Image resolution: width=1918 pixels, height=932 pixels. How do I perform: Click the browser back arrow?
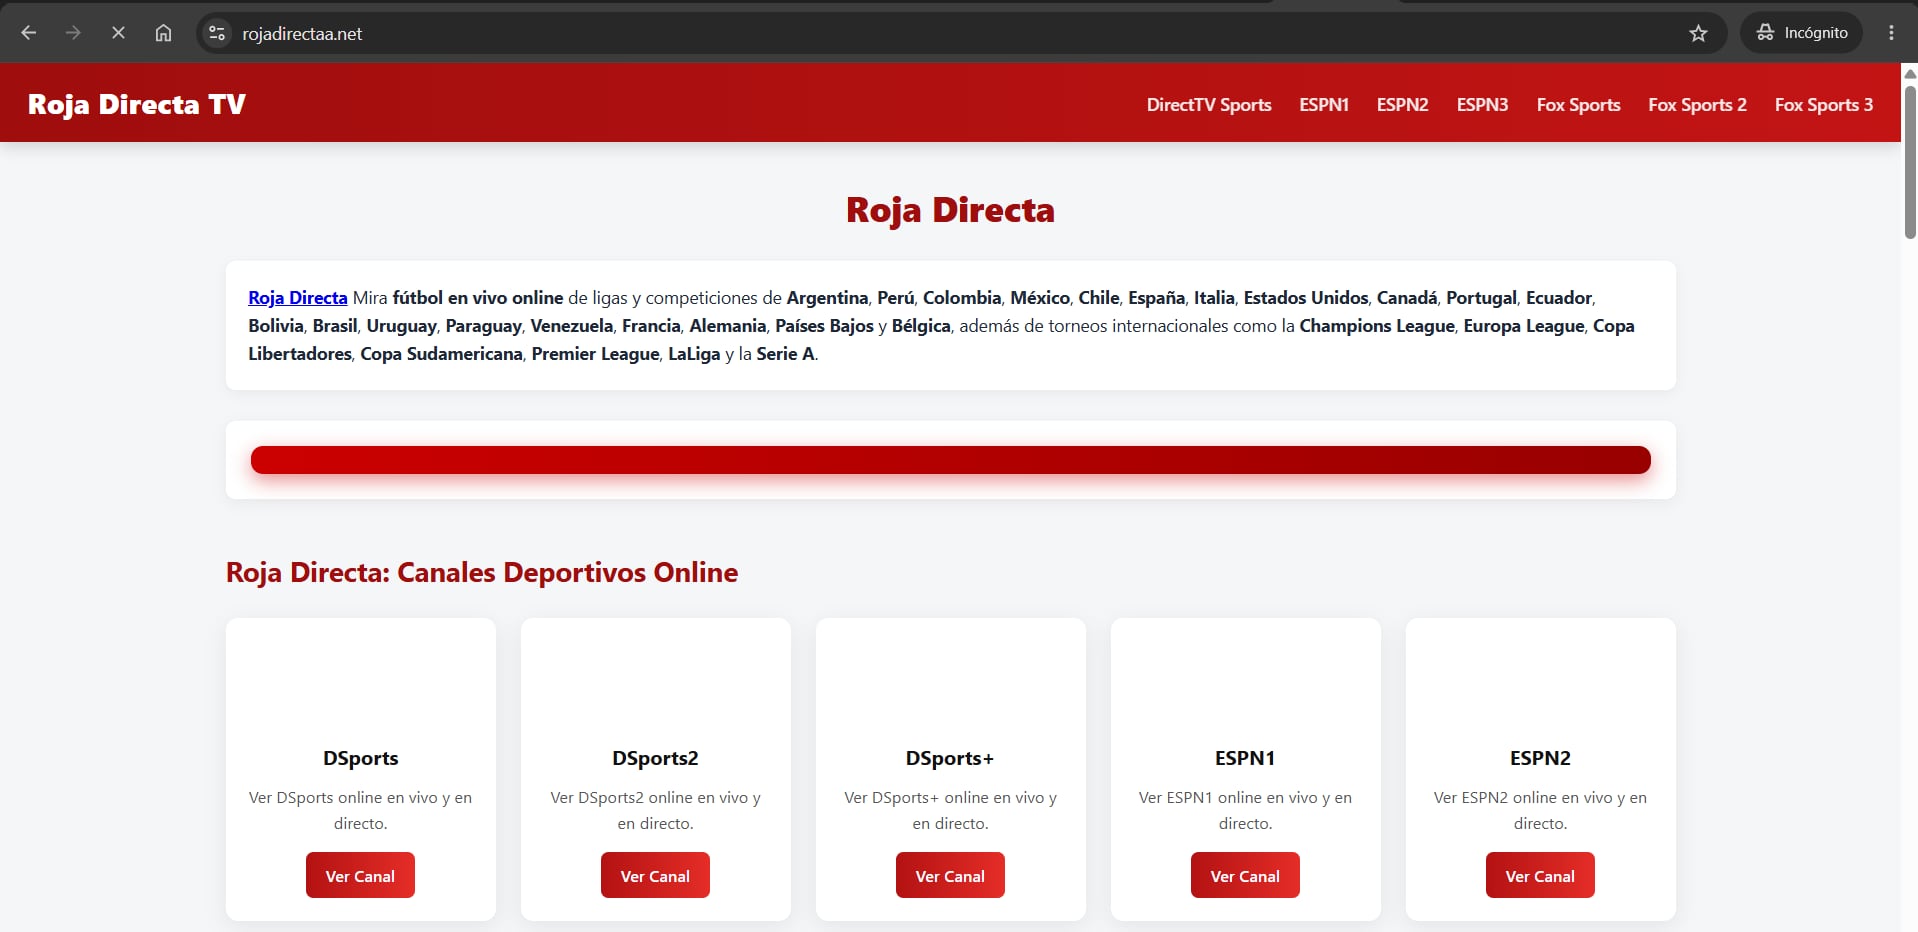click(29, 33)
